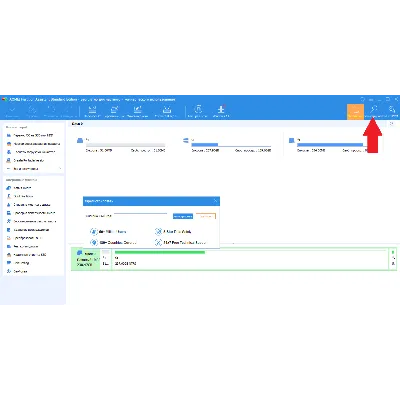Click the circular backup icon in the toolbar
400x400 pixels.
point(198,109)
